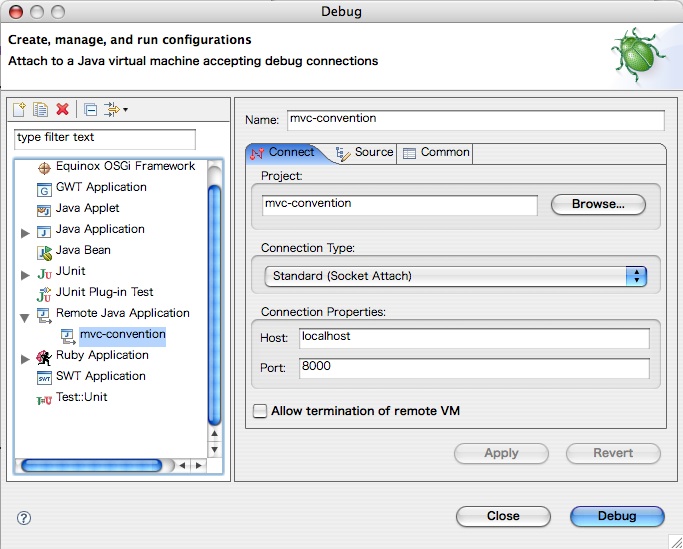Click the Browse... button
The width and height of the screenshot is (683, 549).
[x=598, y=205]
